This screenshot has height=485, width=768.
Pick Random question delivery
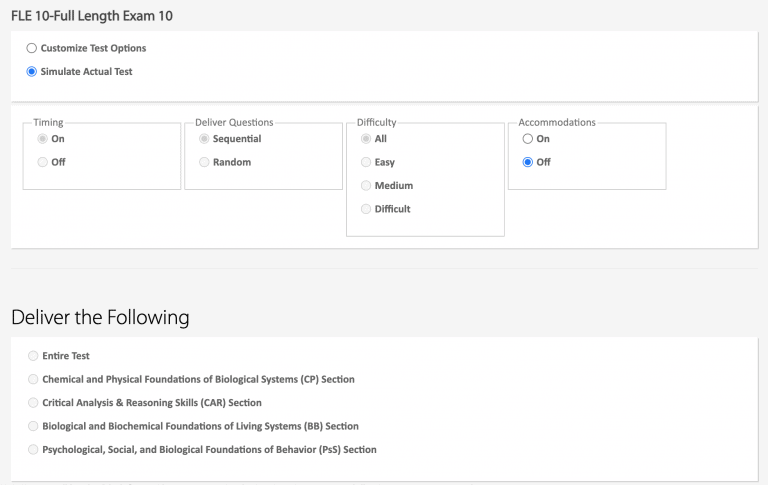[204, 162]
